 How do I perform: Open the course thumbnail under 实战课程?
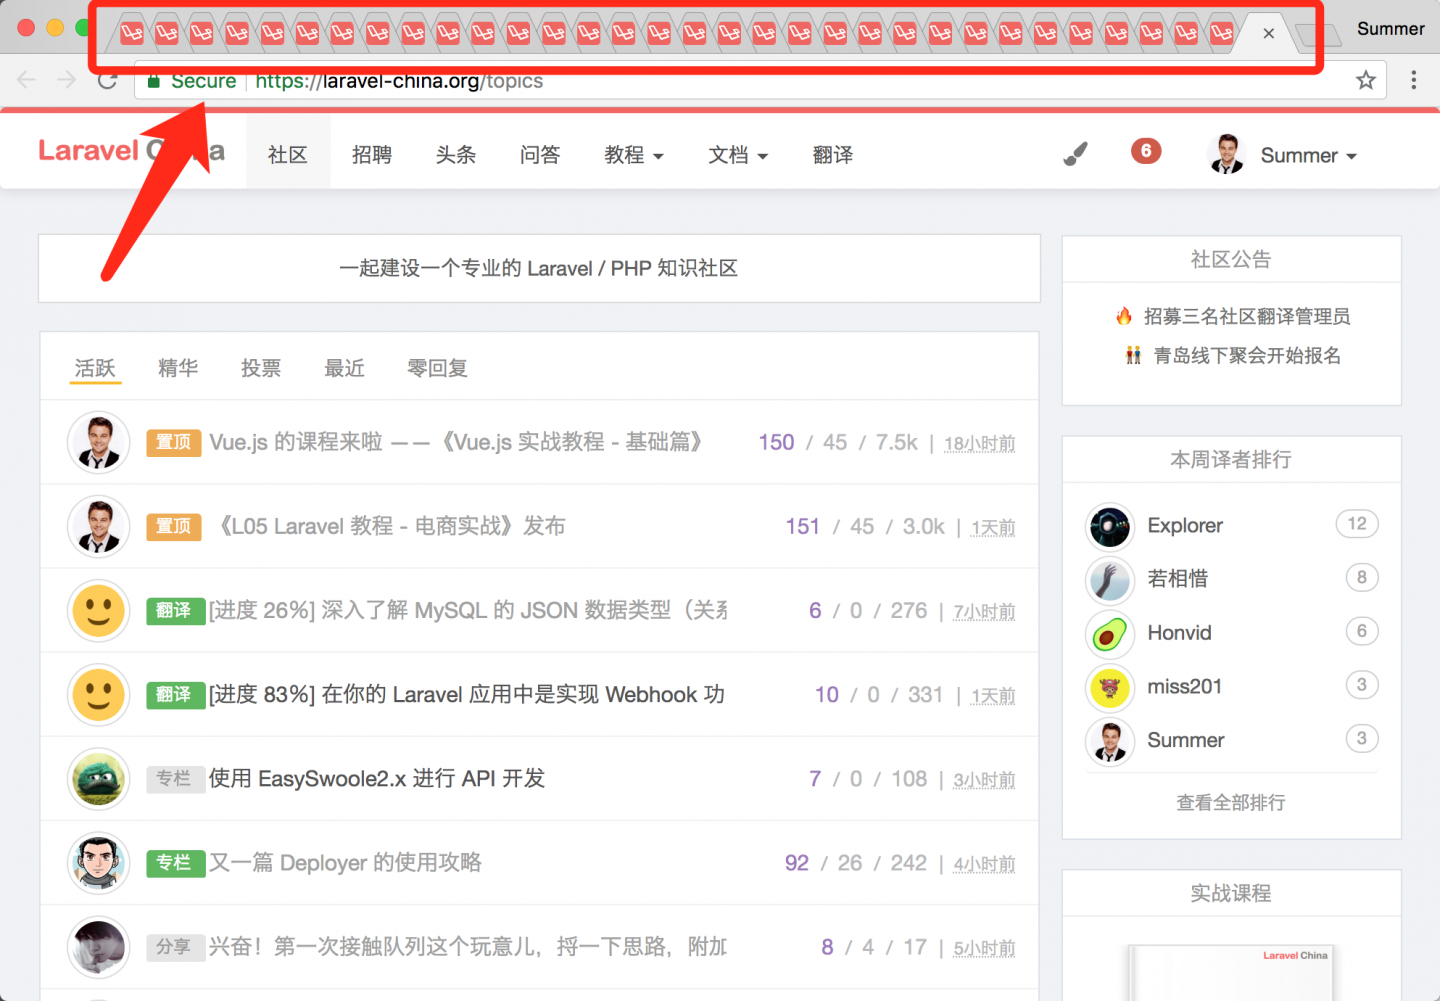[1231, 972]
